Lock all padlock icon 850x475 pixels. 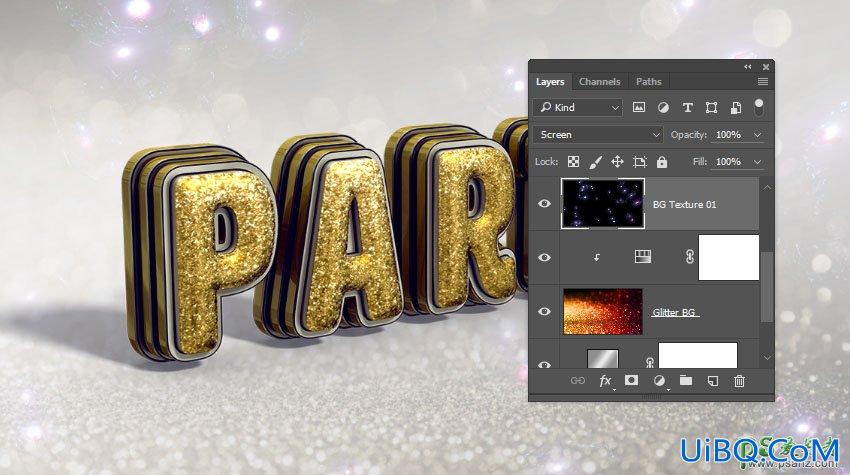tap(662, 162)
